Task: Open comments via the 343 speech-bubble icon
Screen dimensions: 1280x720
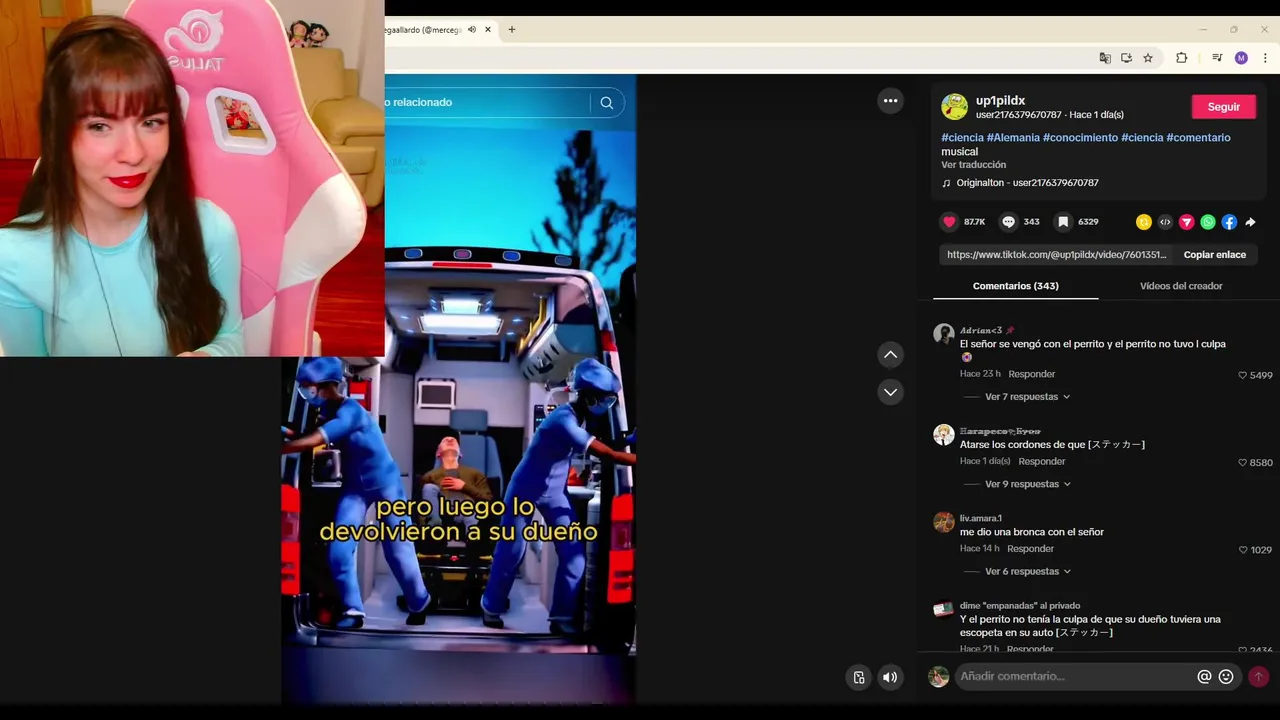Action: pyautogui.click(x=1009, y=222)
